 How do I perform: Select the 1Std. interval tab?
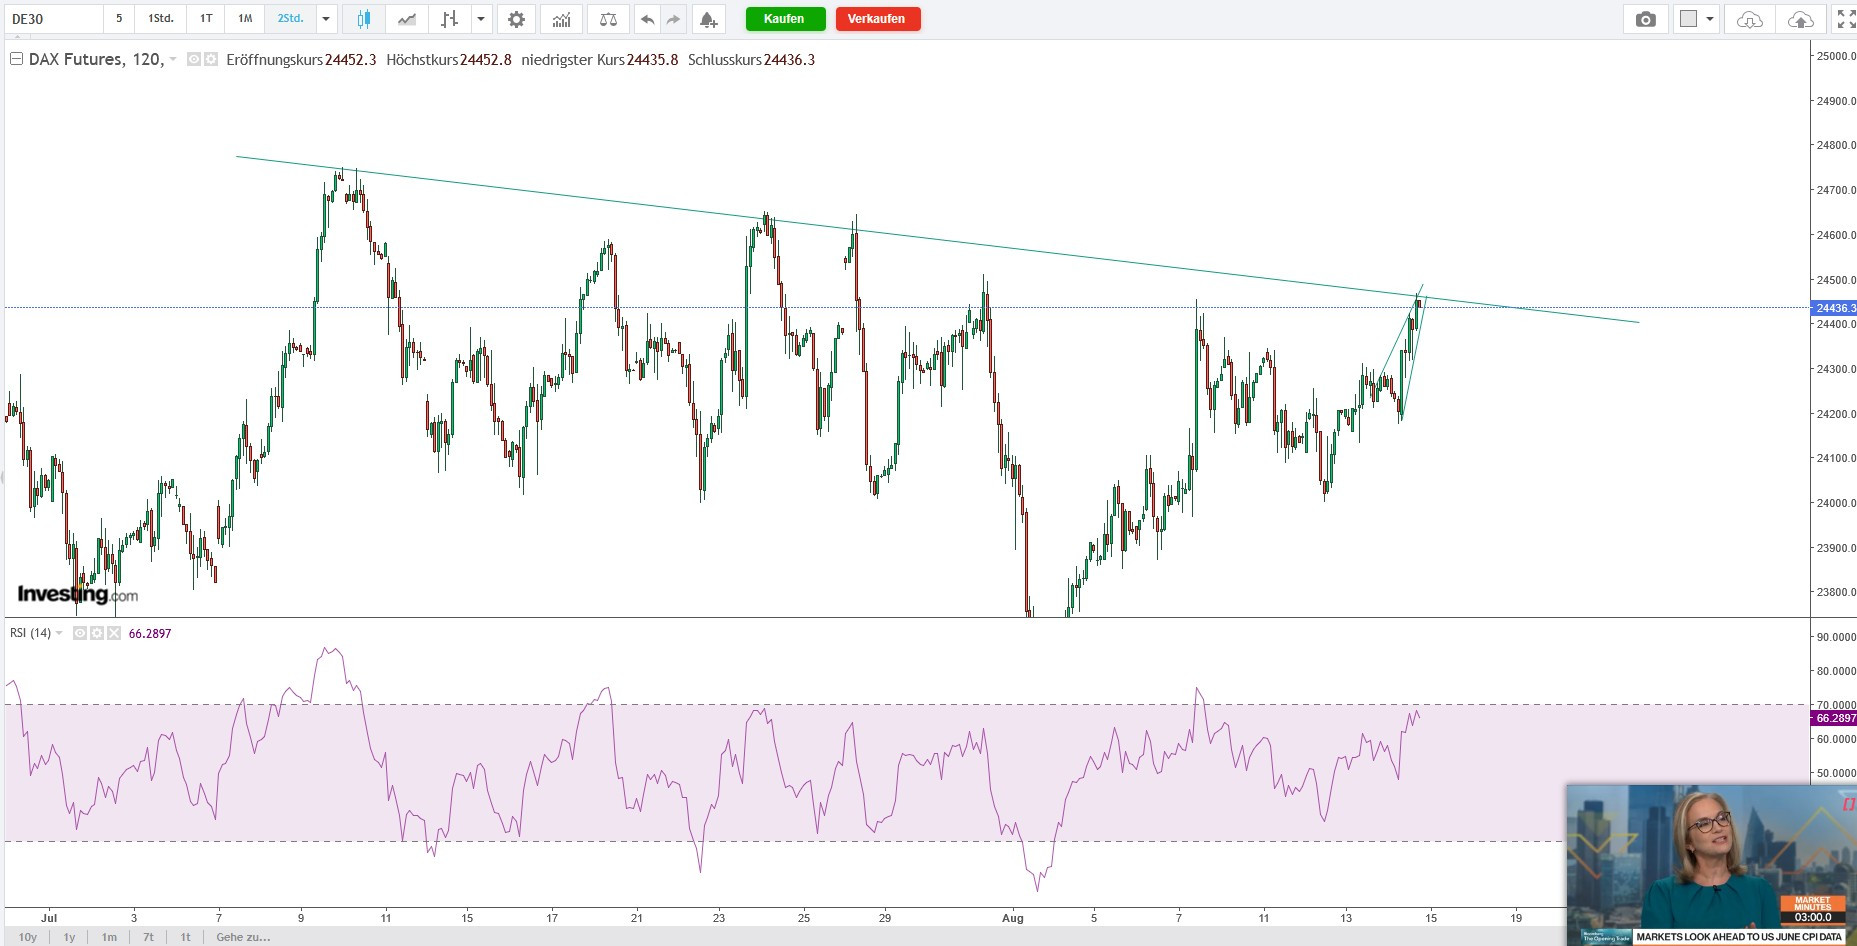[x=160, y=19]
